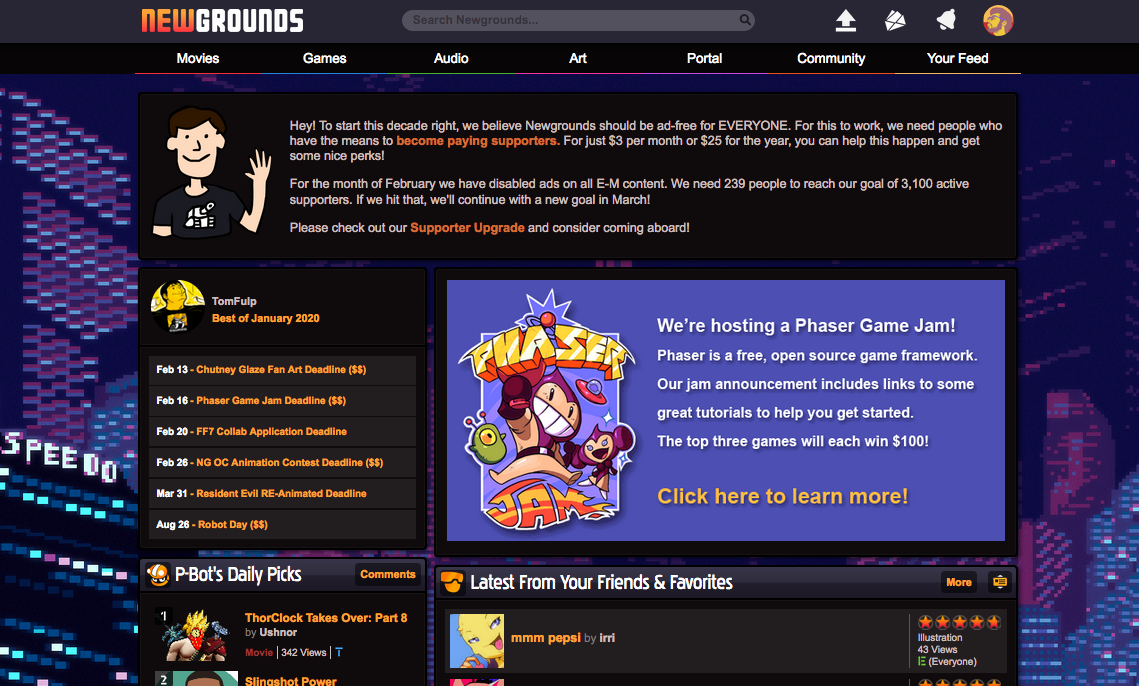The image size is (1139, 686).
Task: Open the private messages envelope icon
Action: [x=895, y=20]
